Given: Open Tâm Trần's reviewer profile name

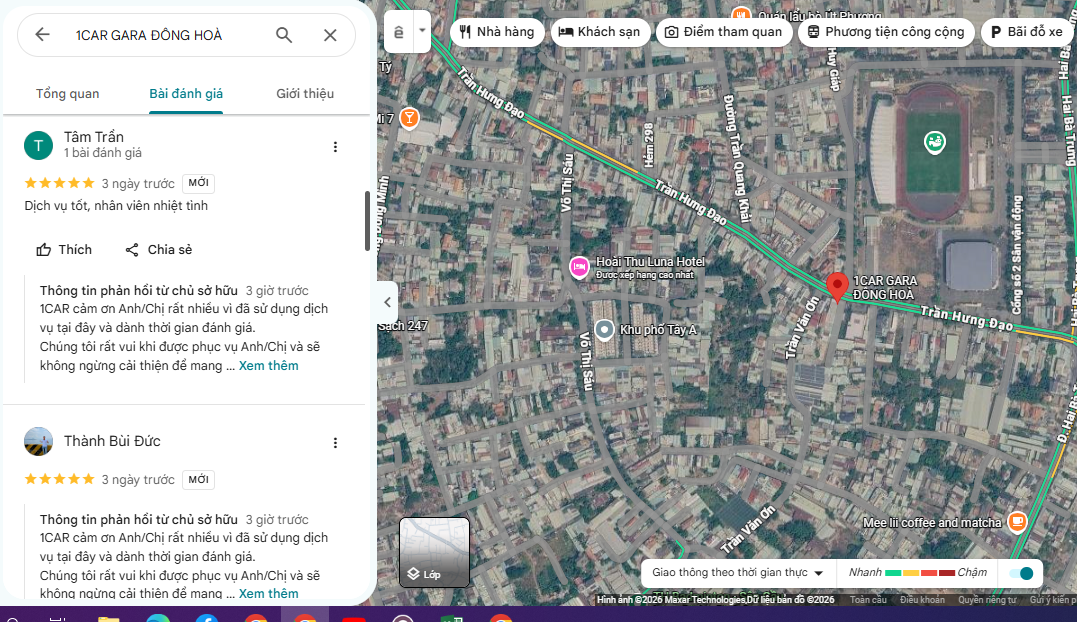Looking at the screenshot, I should click(x=94, y=137).
